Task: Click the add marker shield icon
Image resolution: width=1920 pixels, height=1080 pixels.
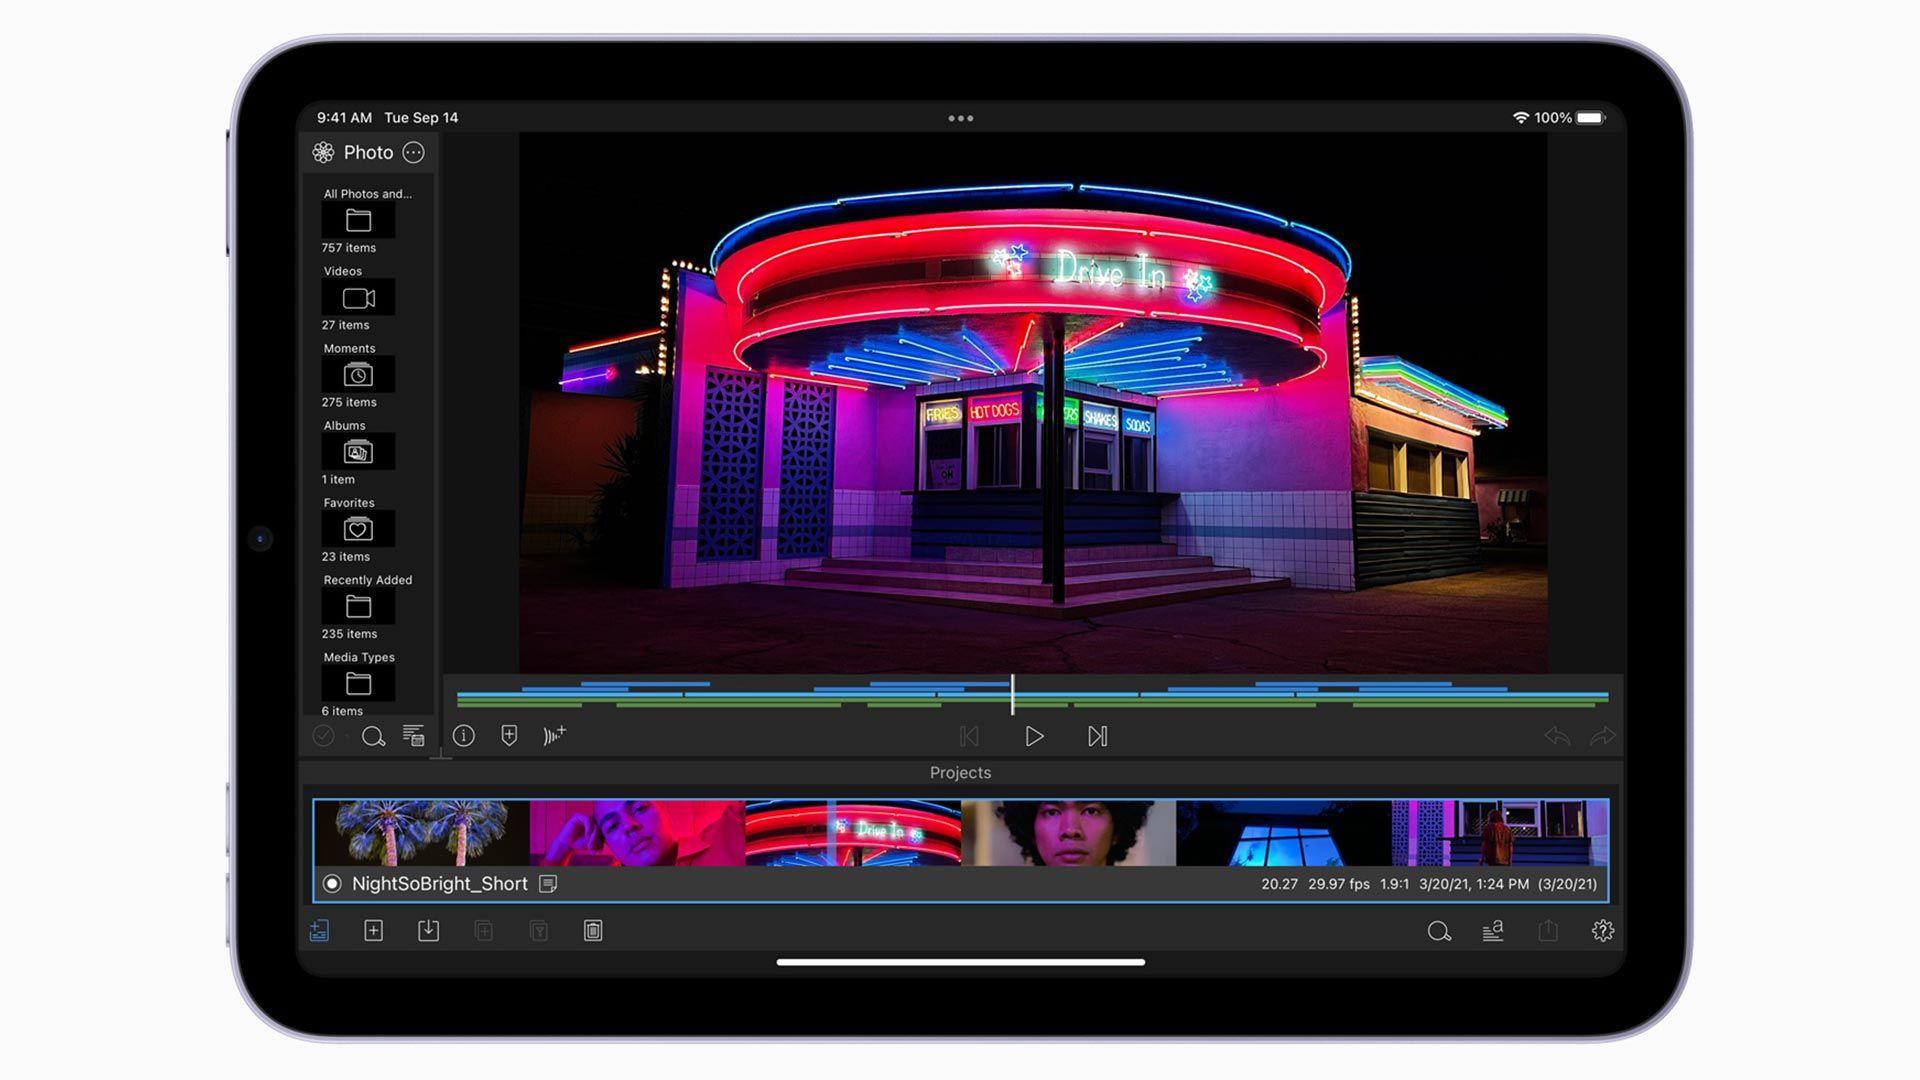Action: [x=509, y=736]
